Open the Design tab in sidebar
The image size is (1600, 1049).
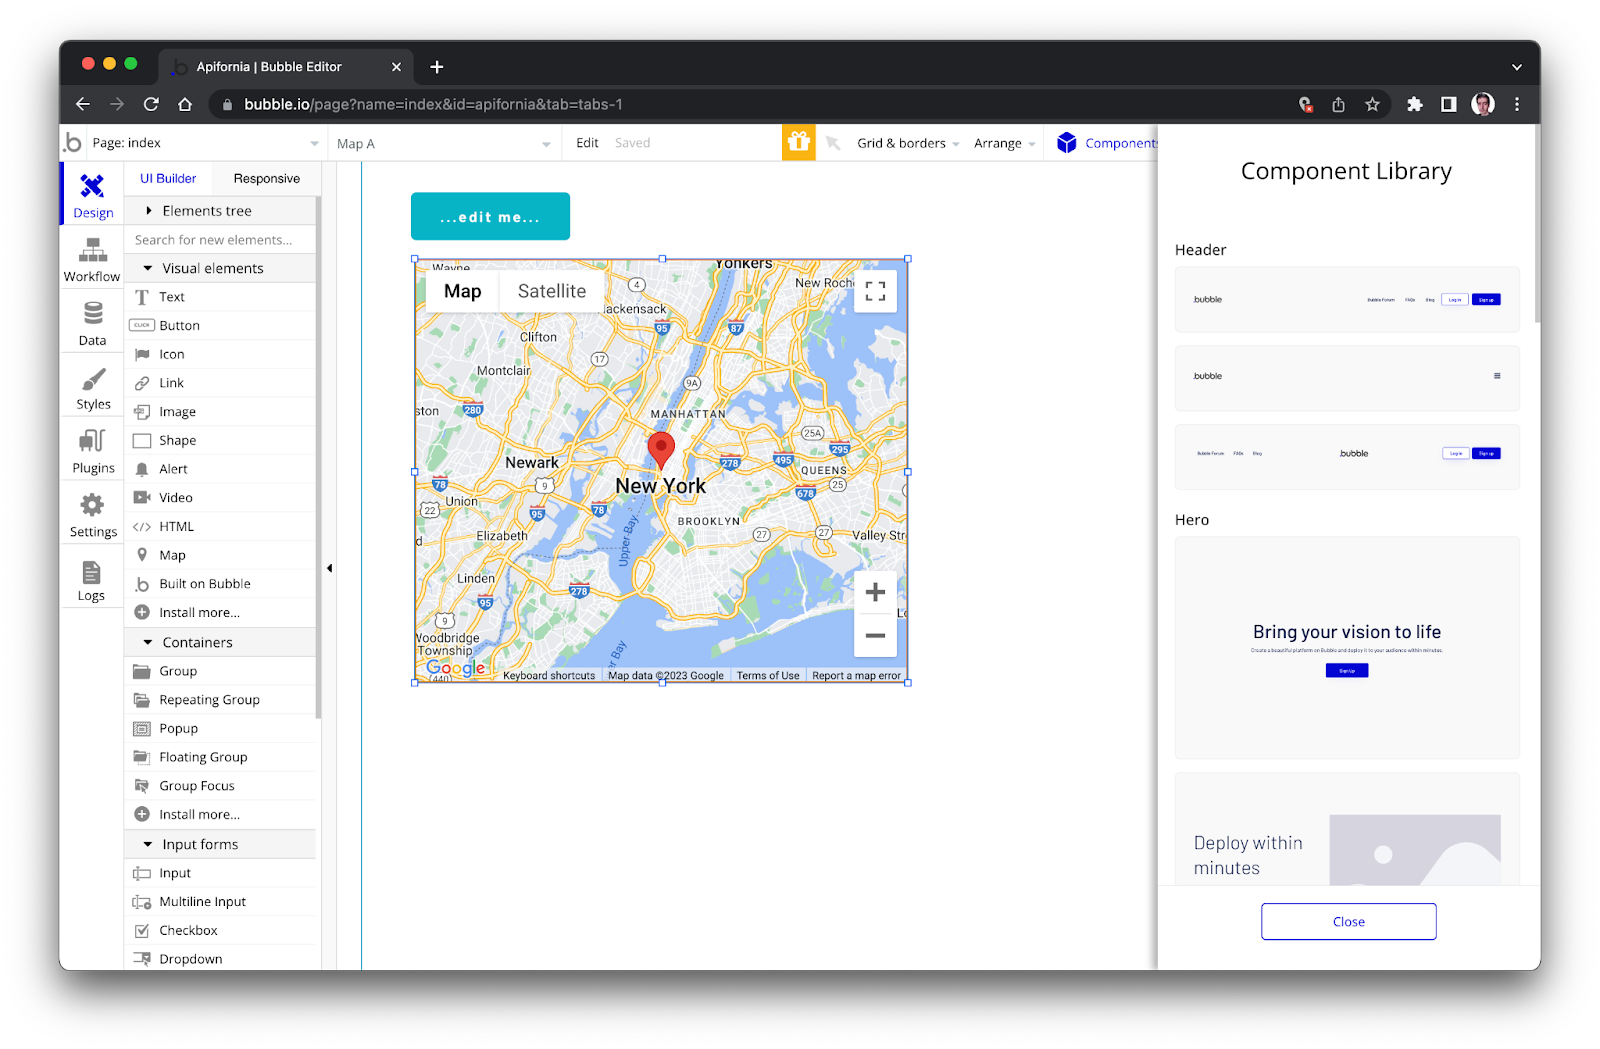92,195
